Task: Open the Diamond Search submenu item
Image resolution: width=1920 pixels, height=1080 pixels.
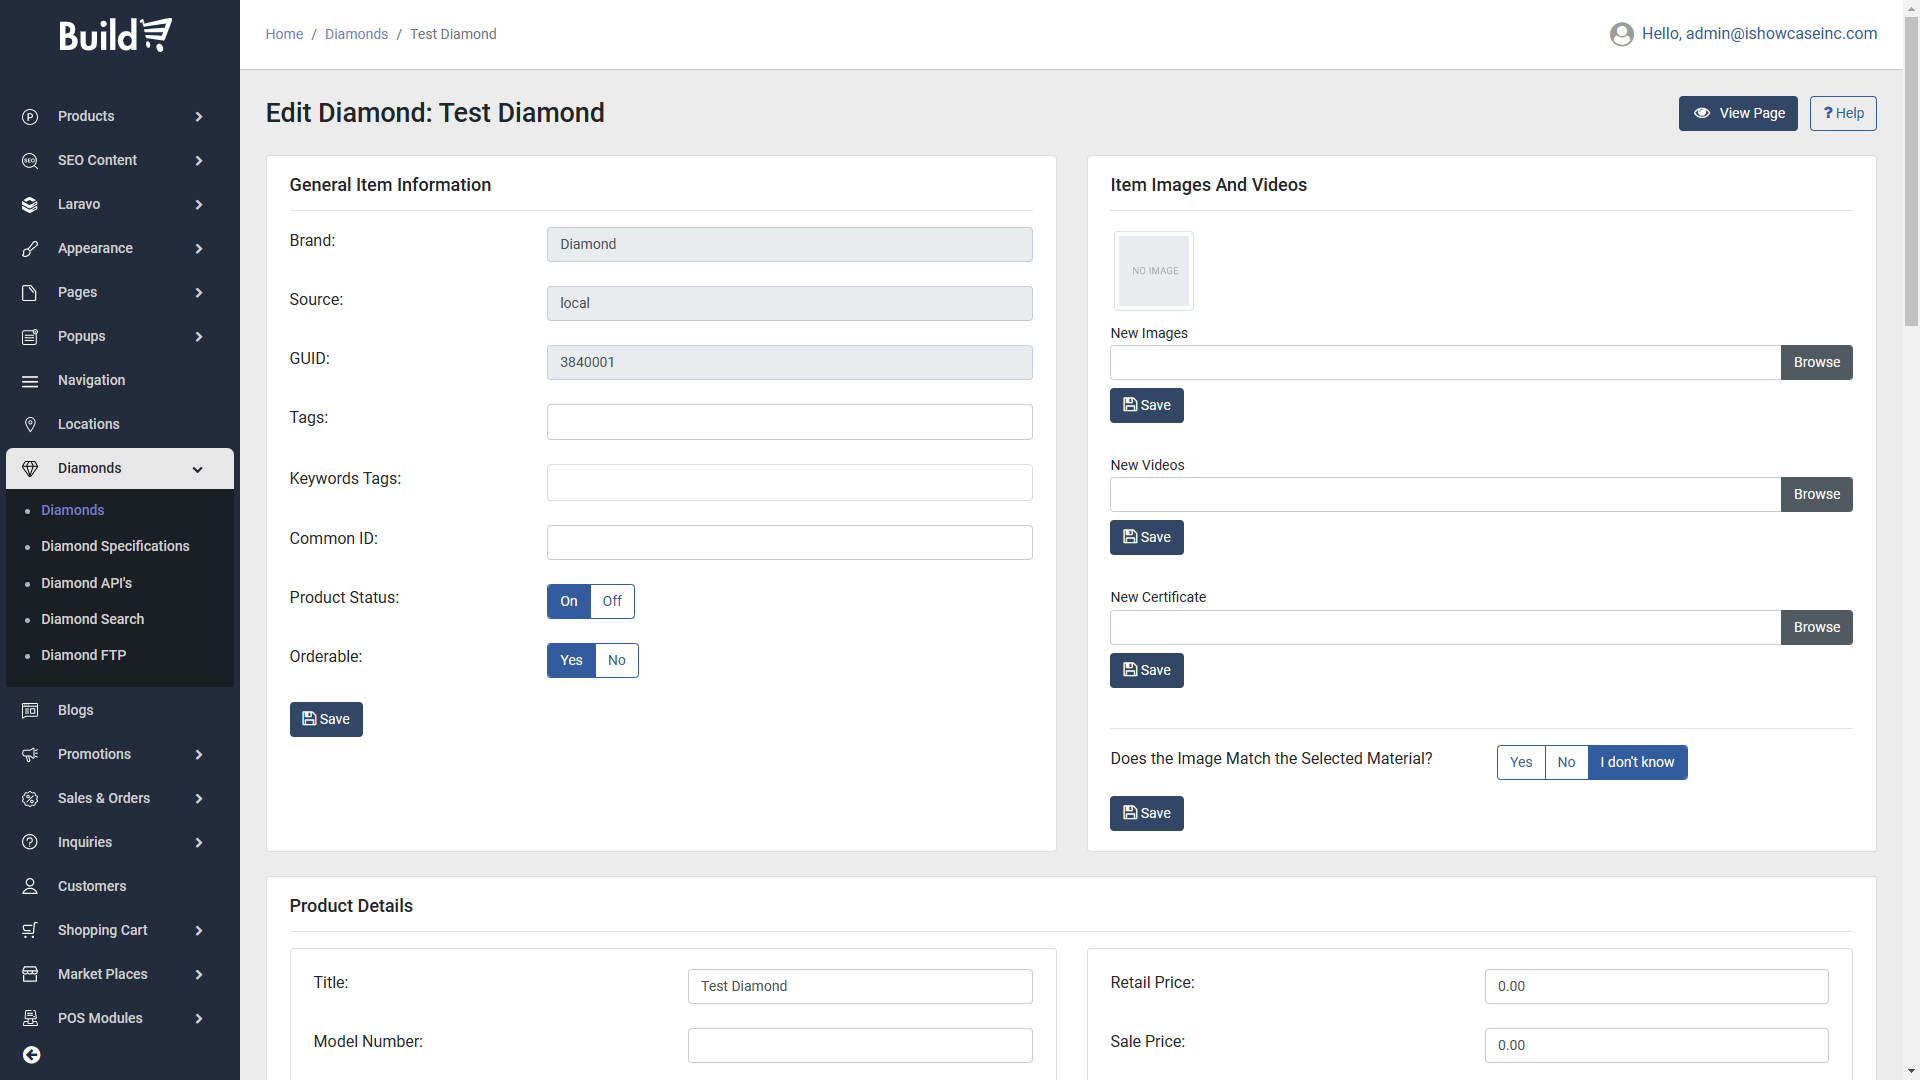Action: [x=92, y=619]
